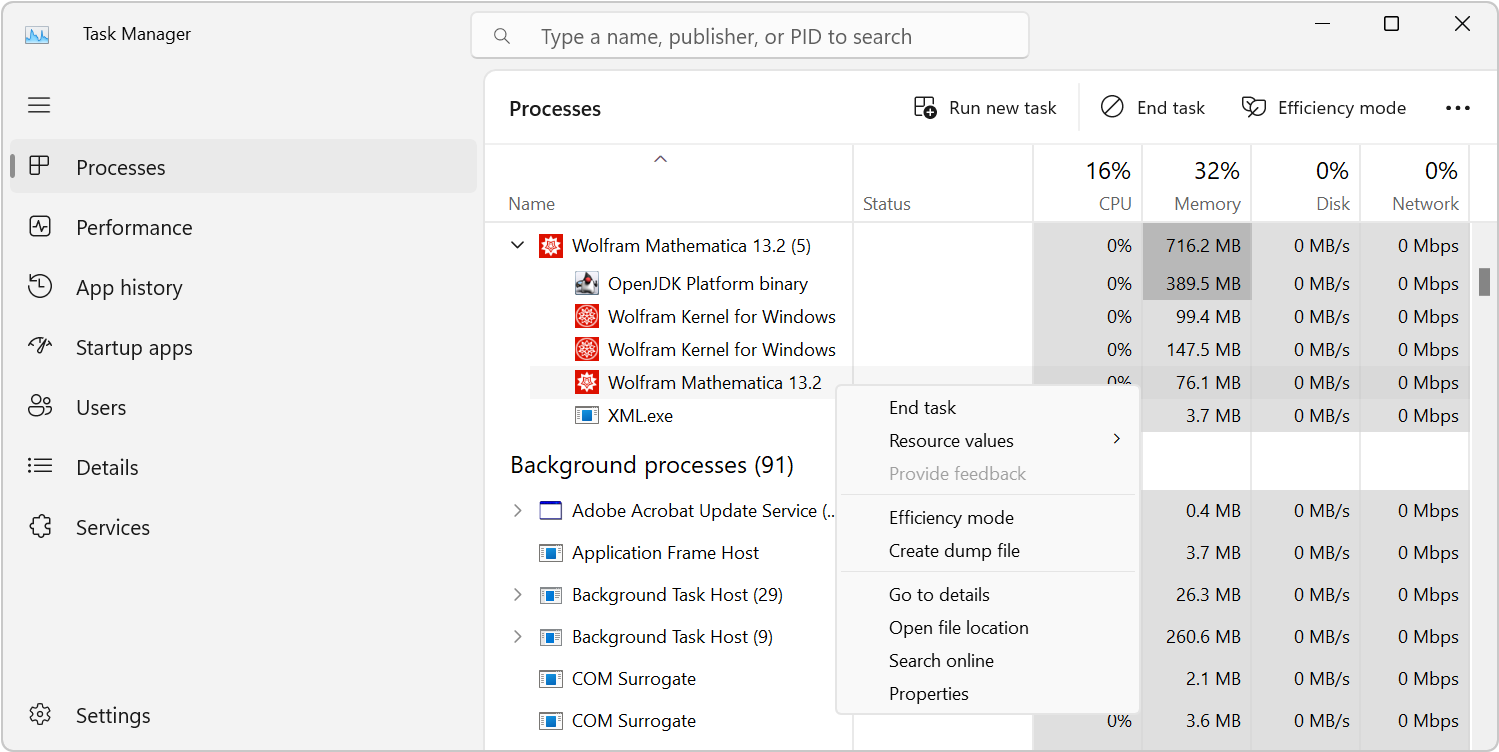The height and width of the screenshot is (752, 1499).
Task: Open the three-dot more options menu
Action: pos(1458,108)
